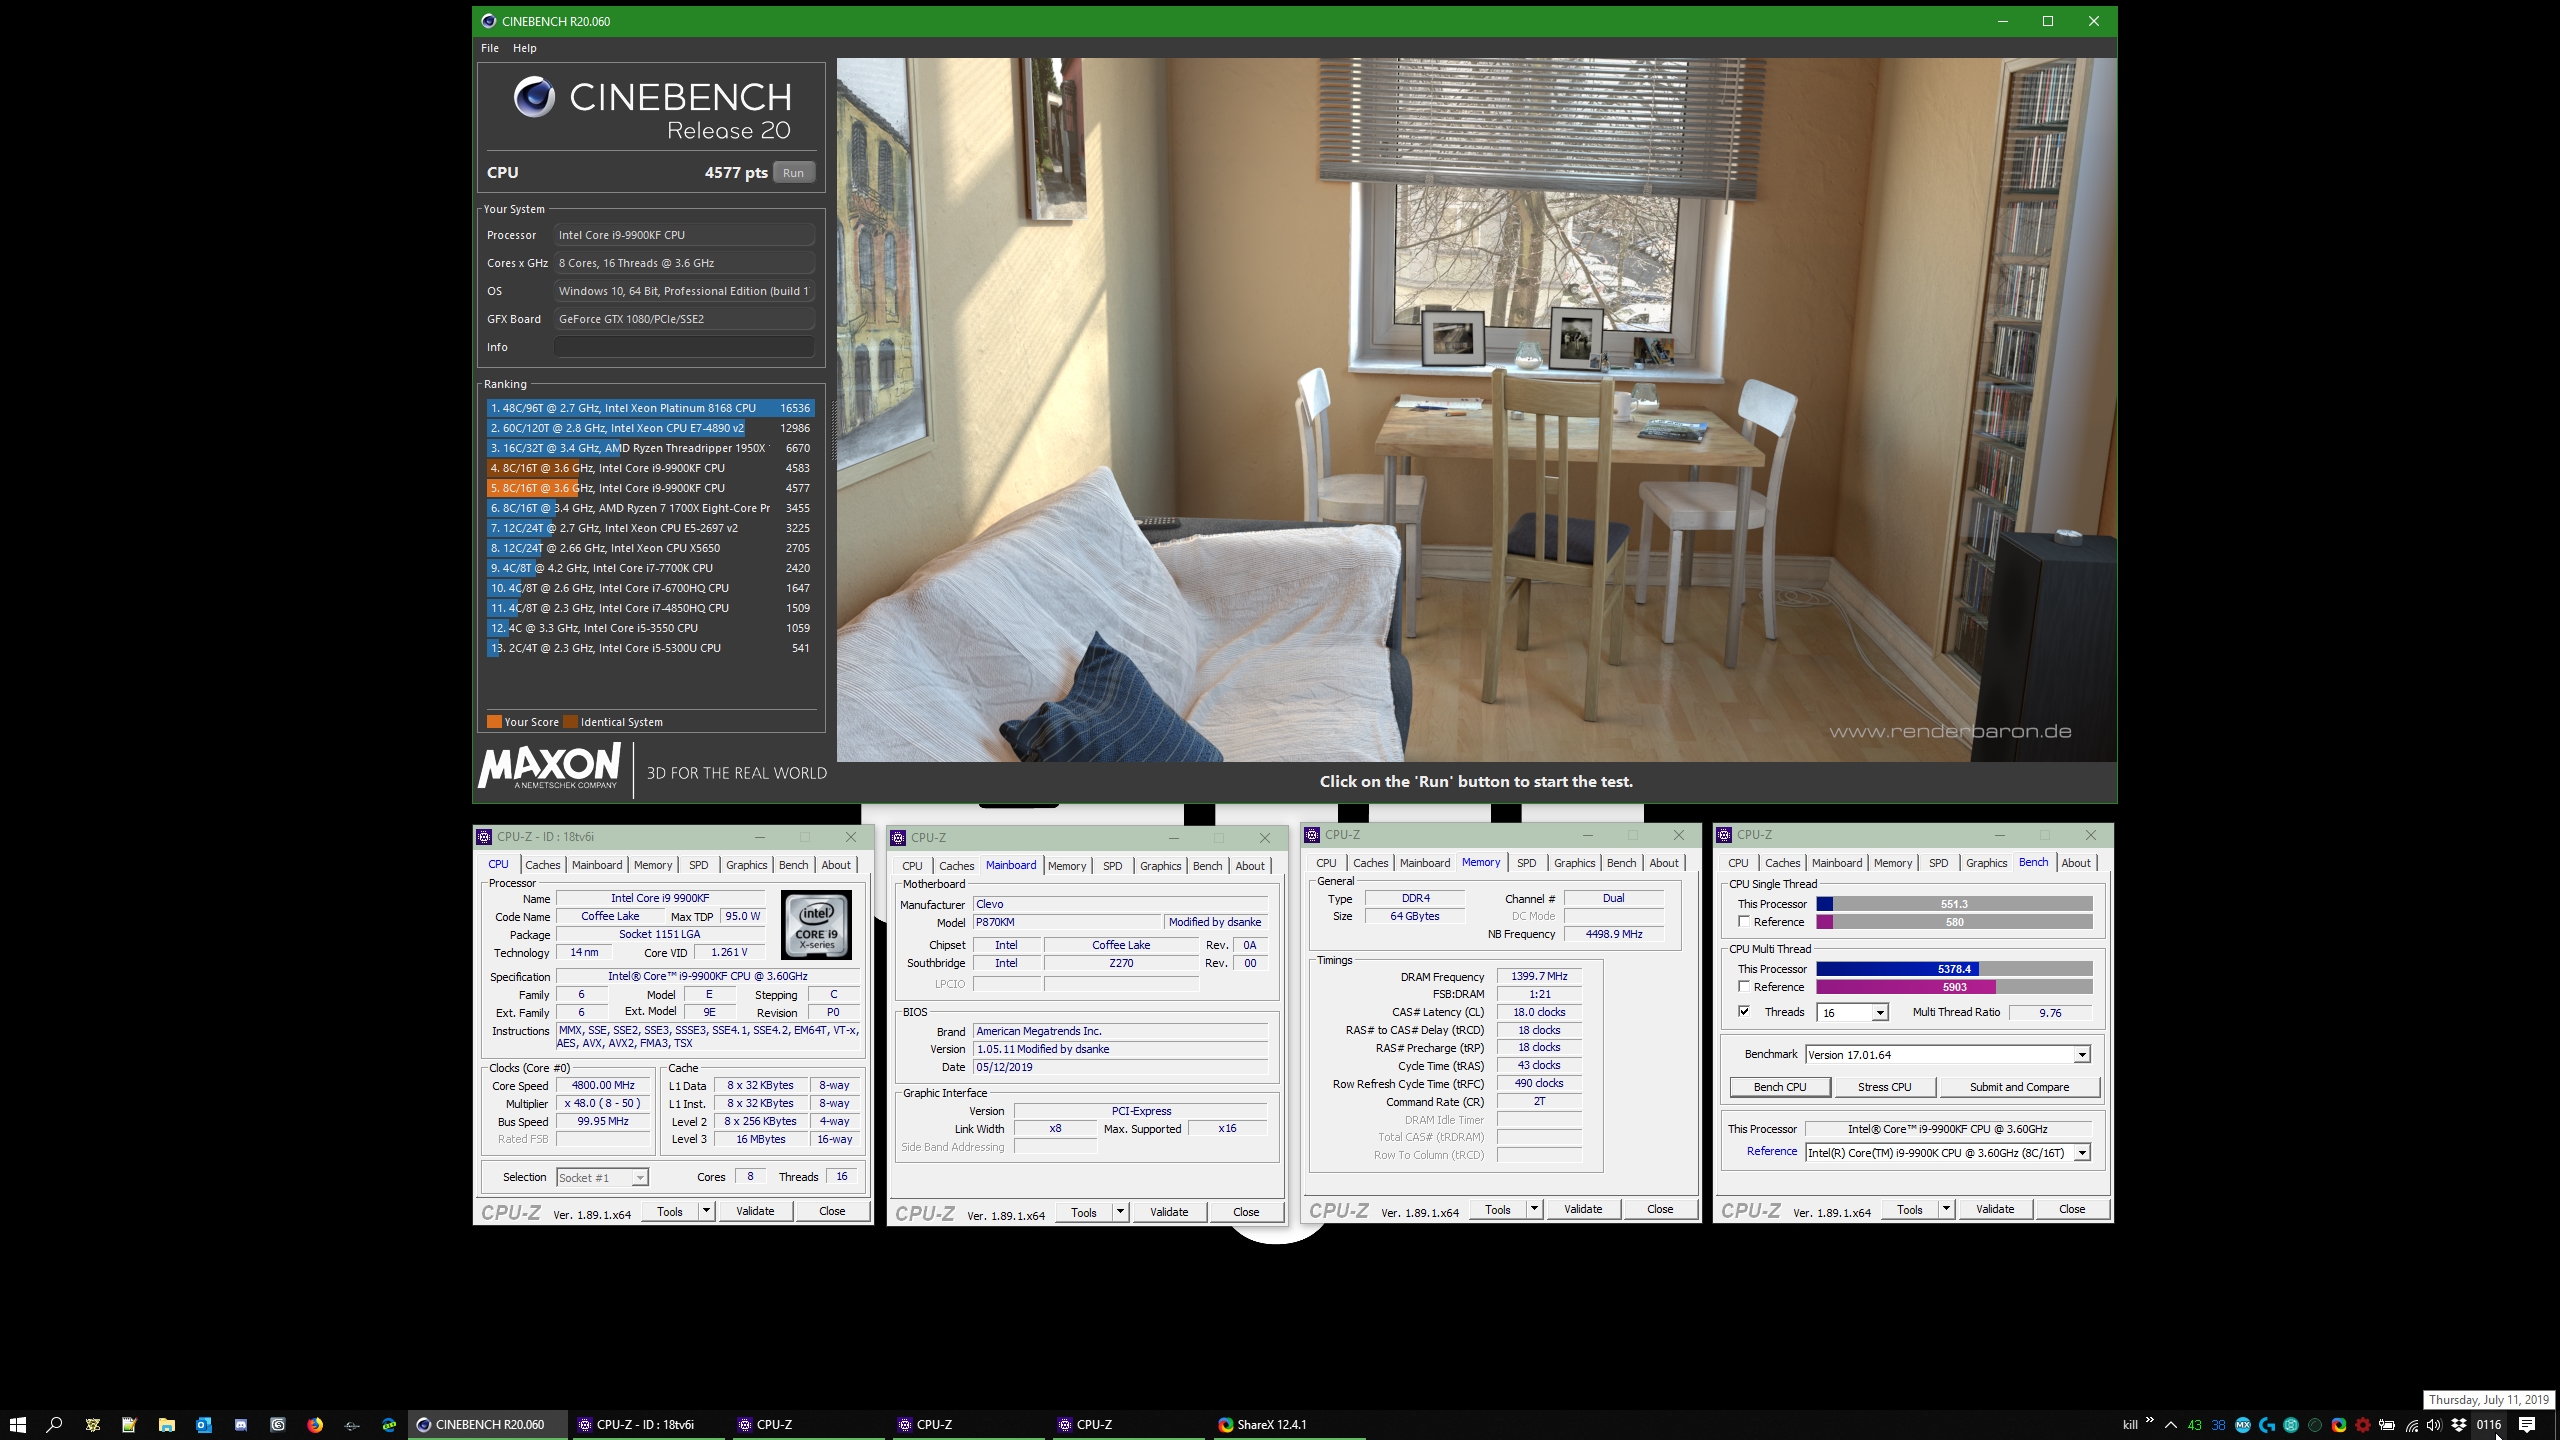
Task: Open the Socket #1 Selection dropdown
Action: point(602,1178)
